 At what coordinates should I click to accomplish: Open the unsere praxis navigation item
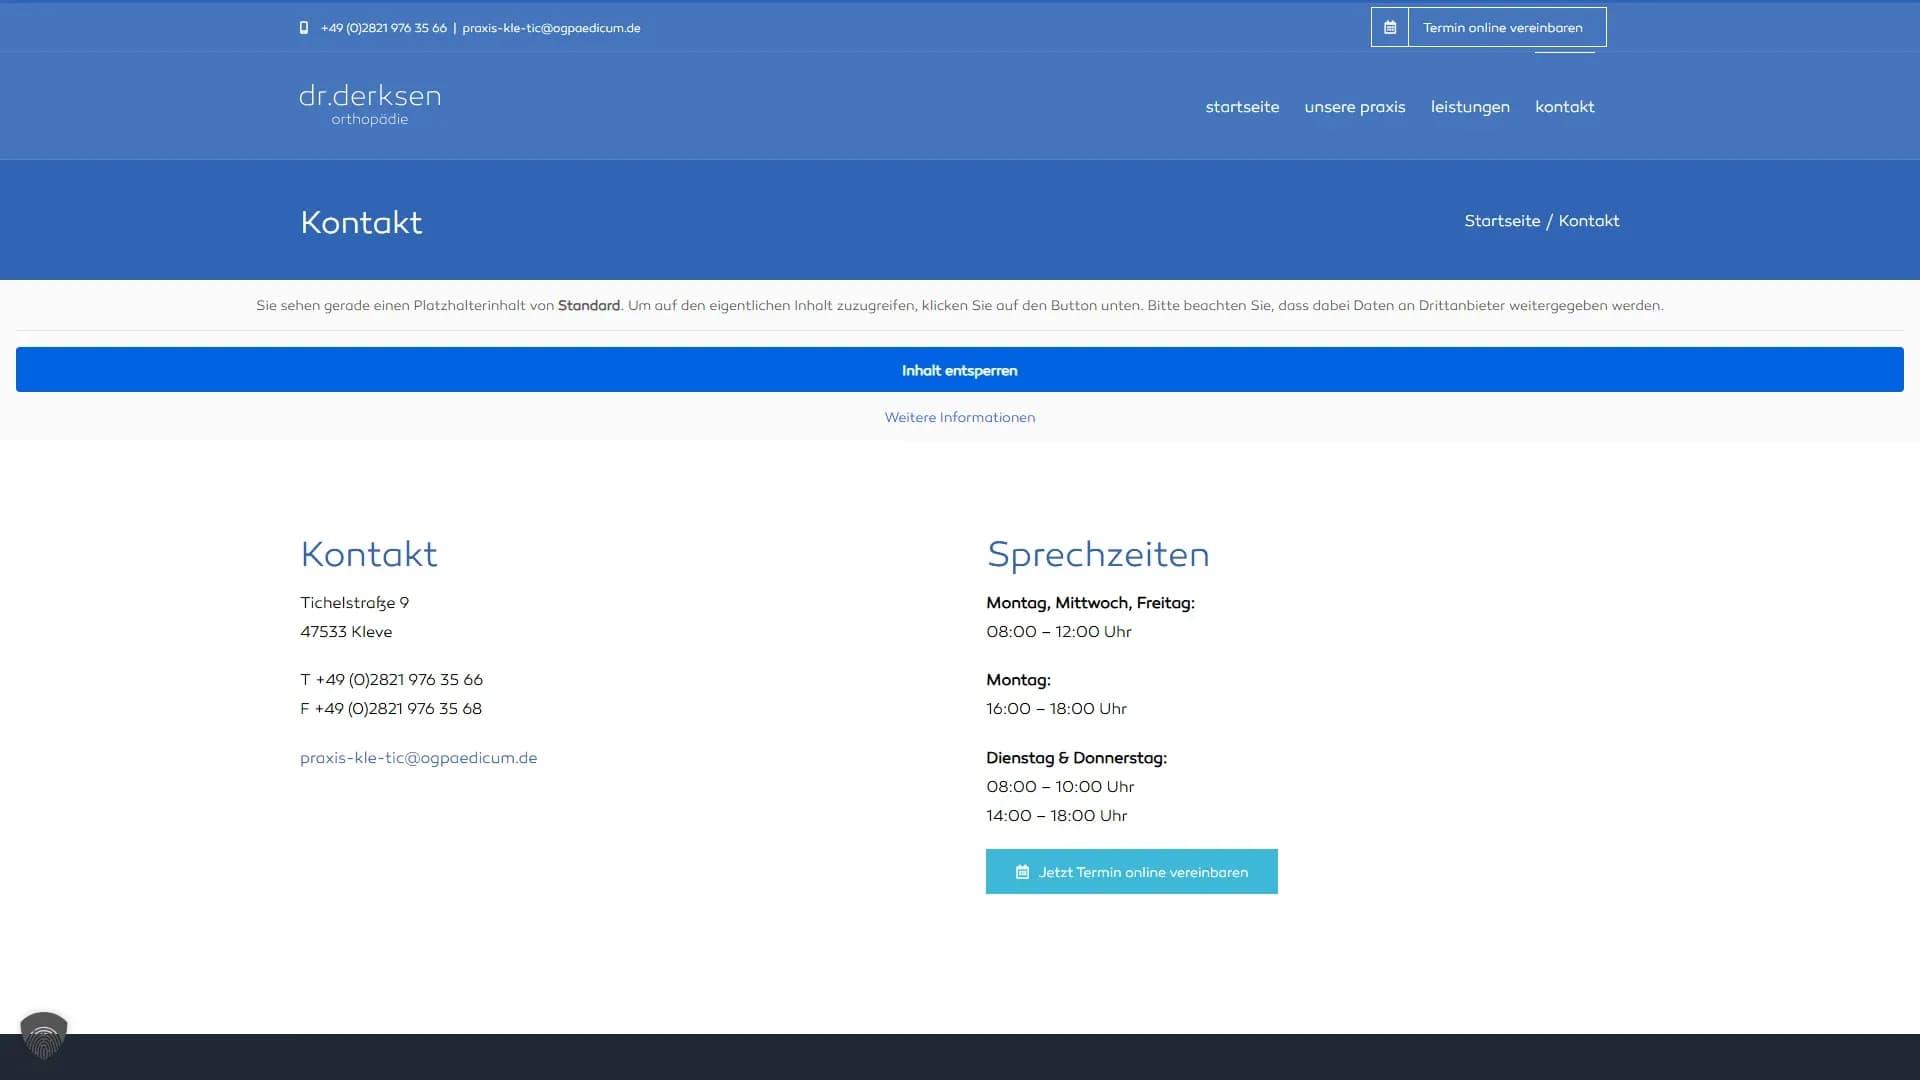click(1355, 106)
